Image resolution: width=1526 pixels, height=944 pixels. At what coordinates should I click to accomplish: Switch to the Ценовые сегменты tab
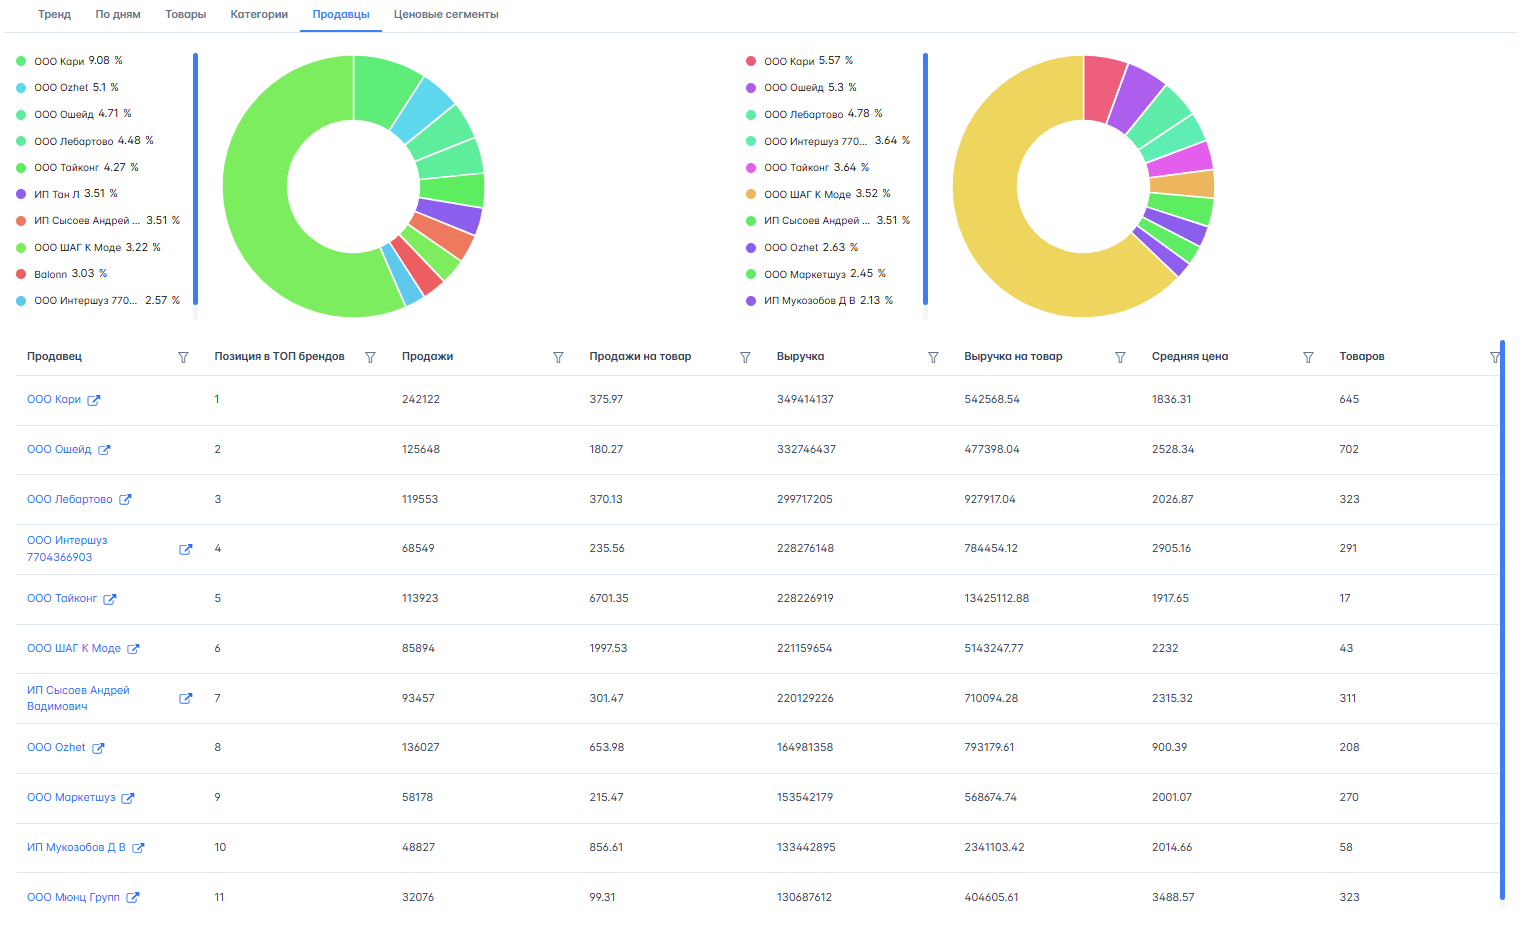[x=446, y=15]
